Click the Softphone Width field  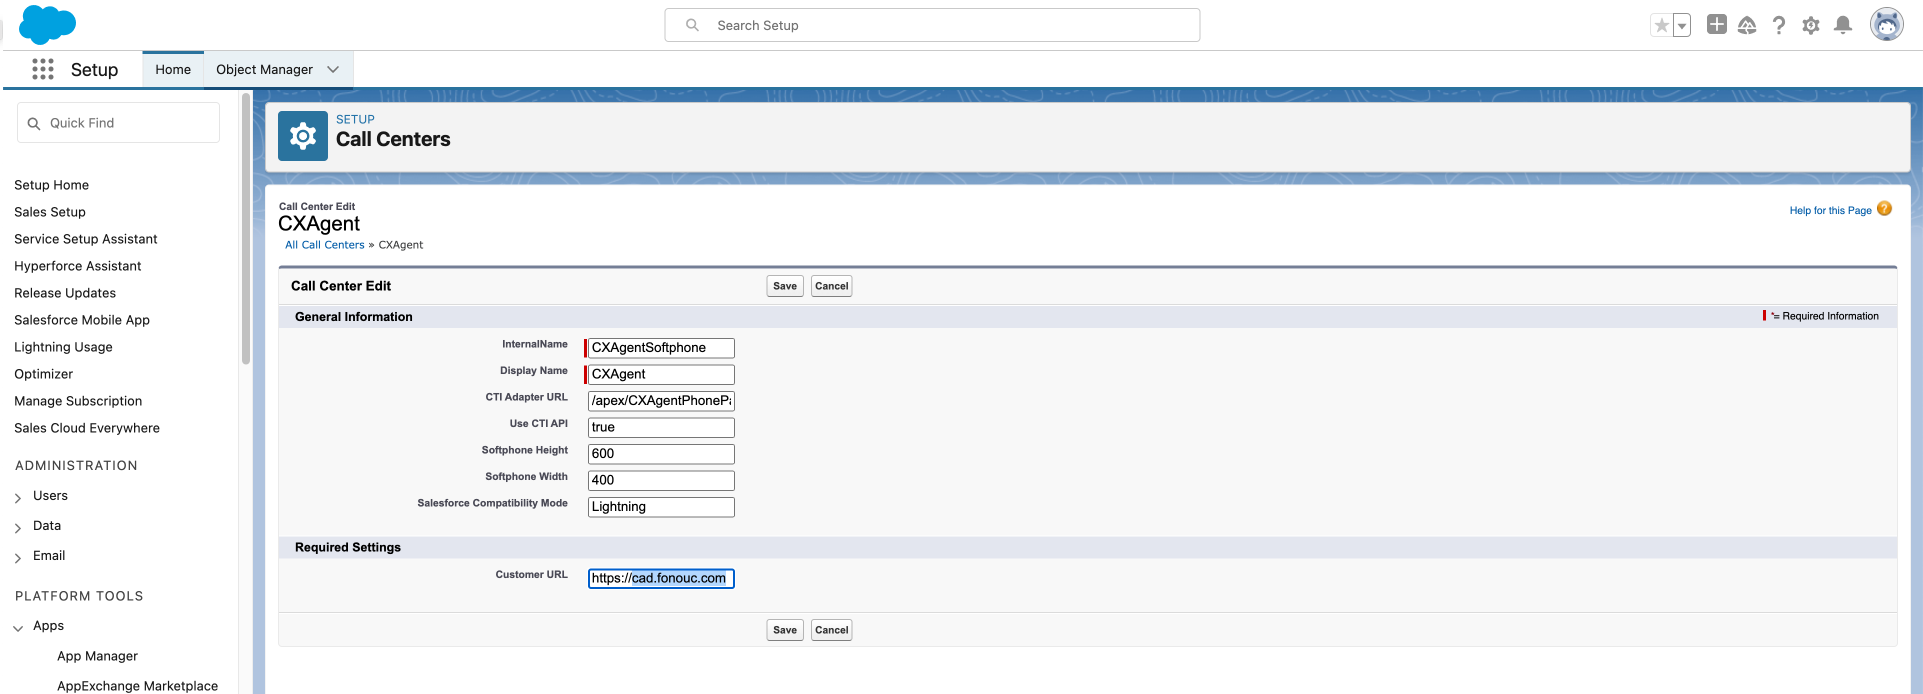[x=661, y=480]
